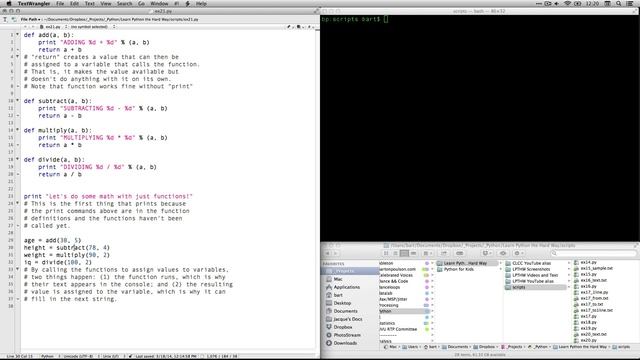The image size is (640, 360).
Task: Switch Finder to icon view
Action: coord(386,253)
